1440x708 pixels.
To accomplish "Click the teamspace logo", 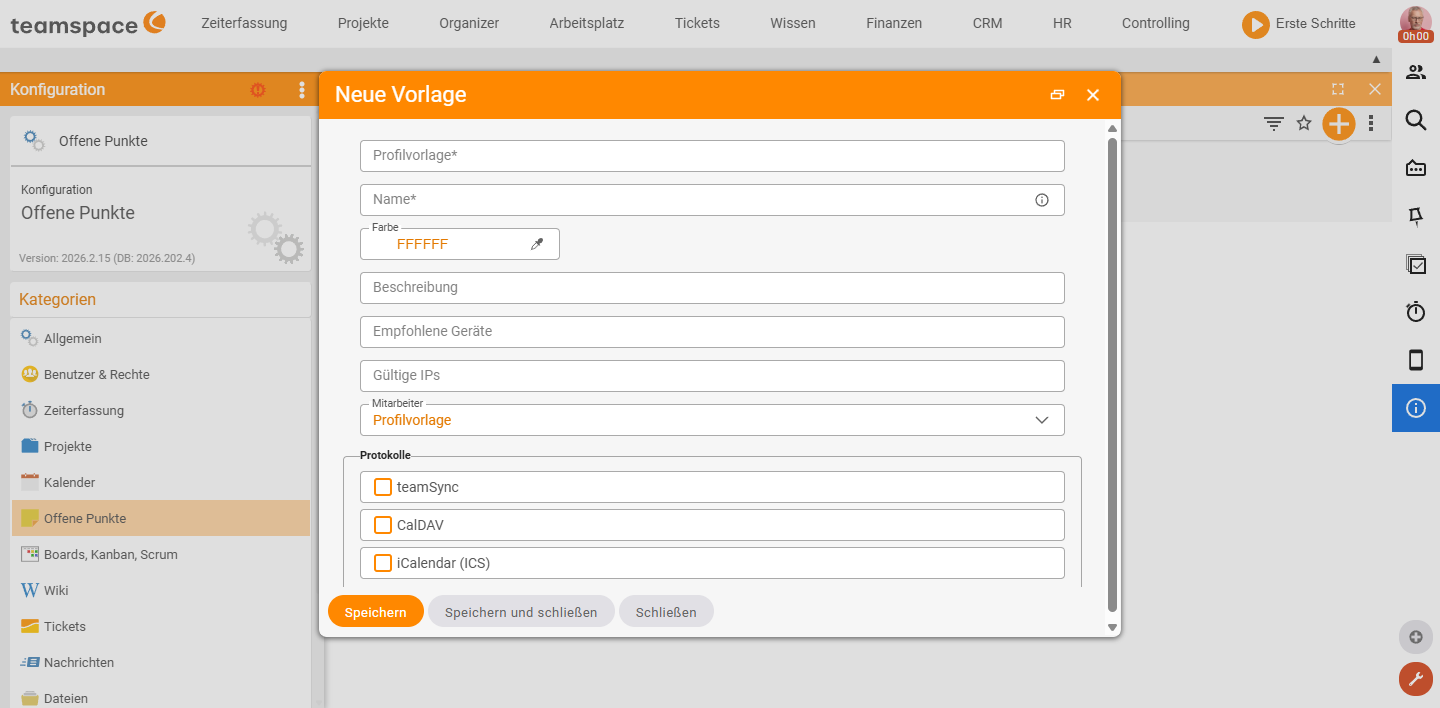I will click(88, 23).
